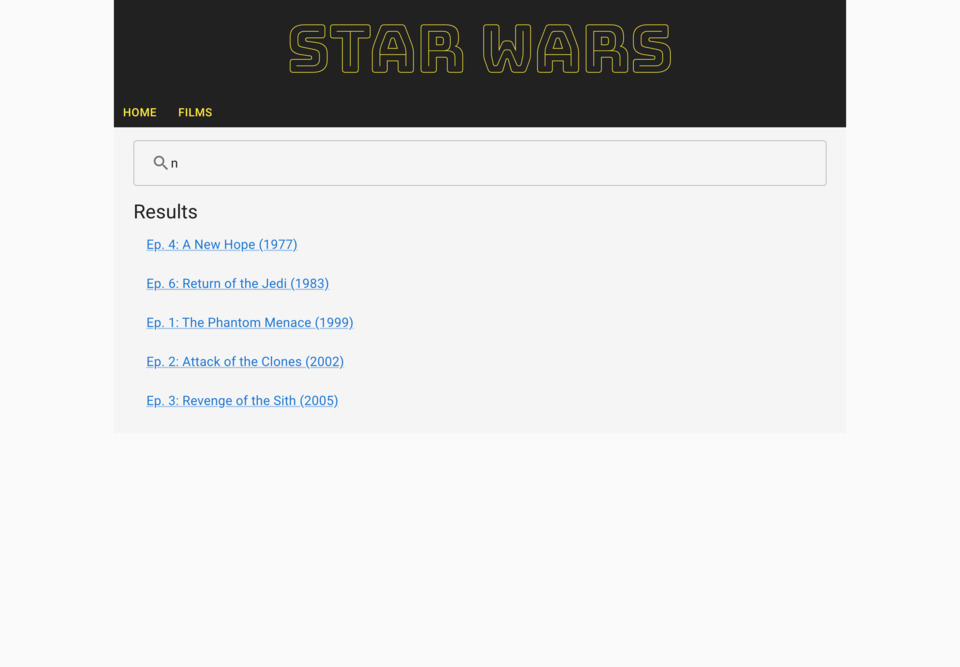
Task: Click the STAR WARS logo
Action: pos(480,49)
